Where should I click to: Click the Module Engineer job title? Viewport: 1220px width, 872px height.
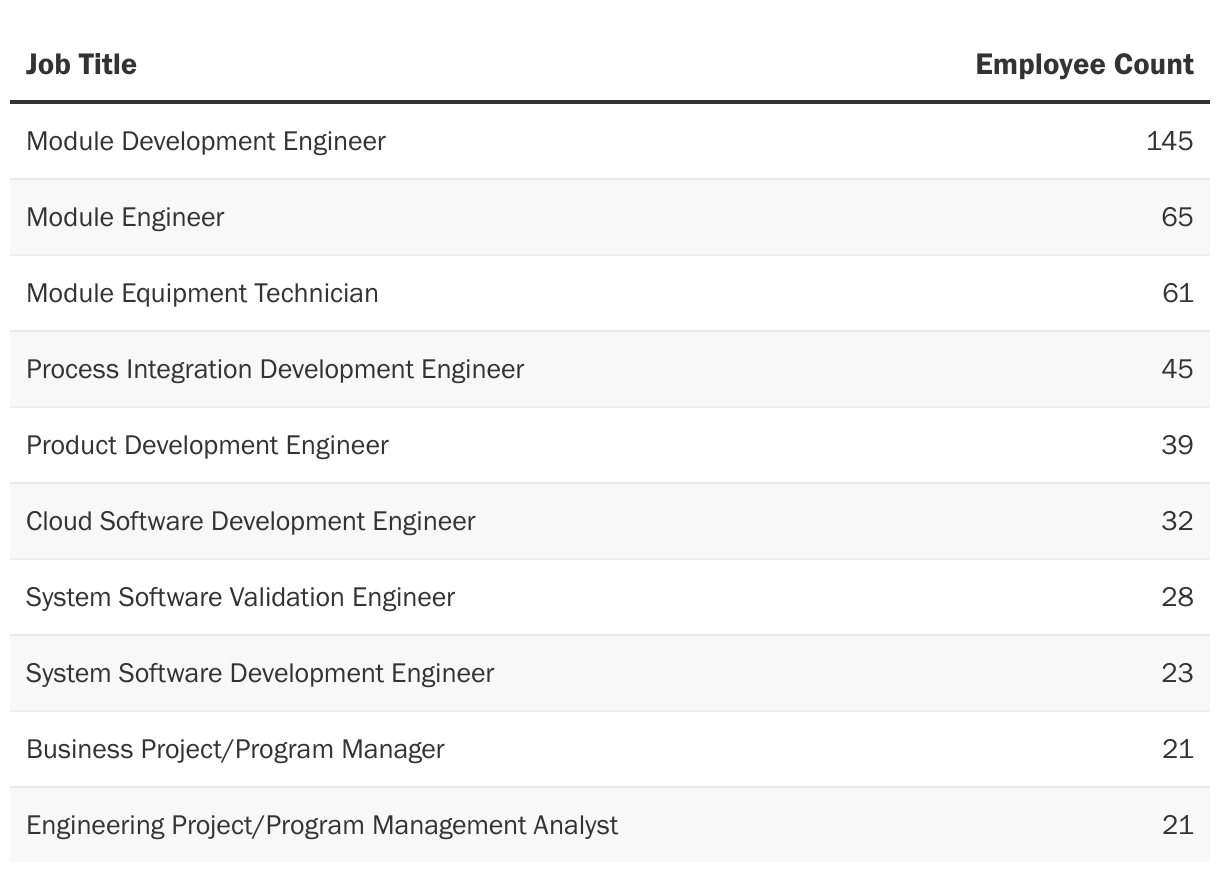click(x=125, y=217)
